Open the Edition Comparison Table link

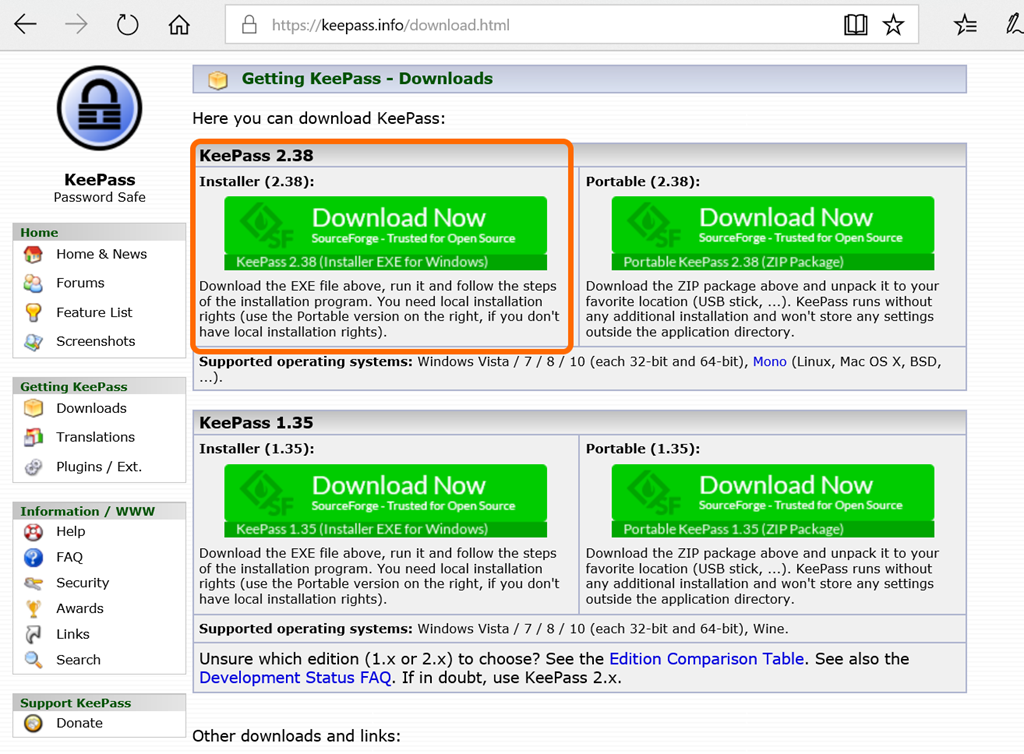tap(706, 659)
